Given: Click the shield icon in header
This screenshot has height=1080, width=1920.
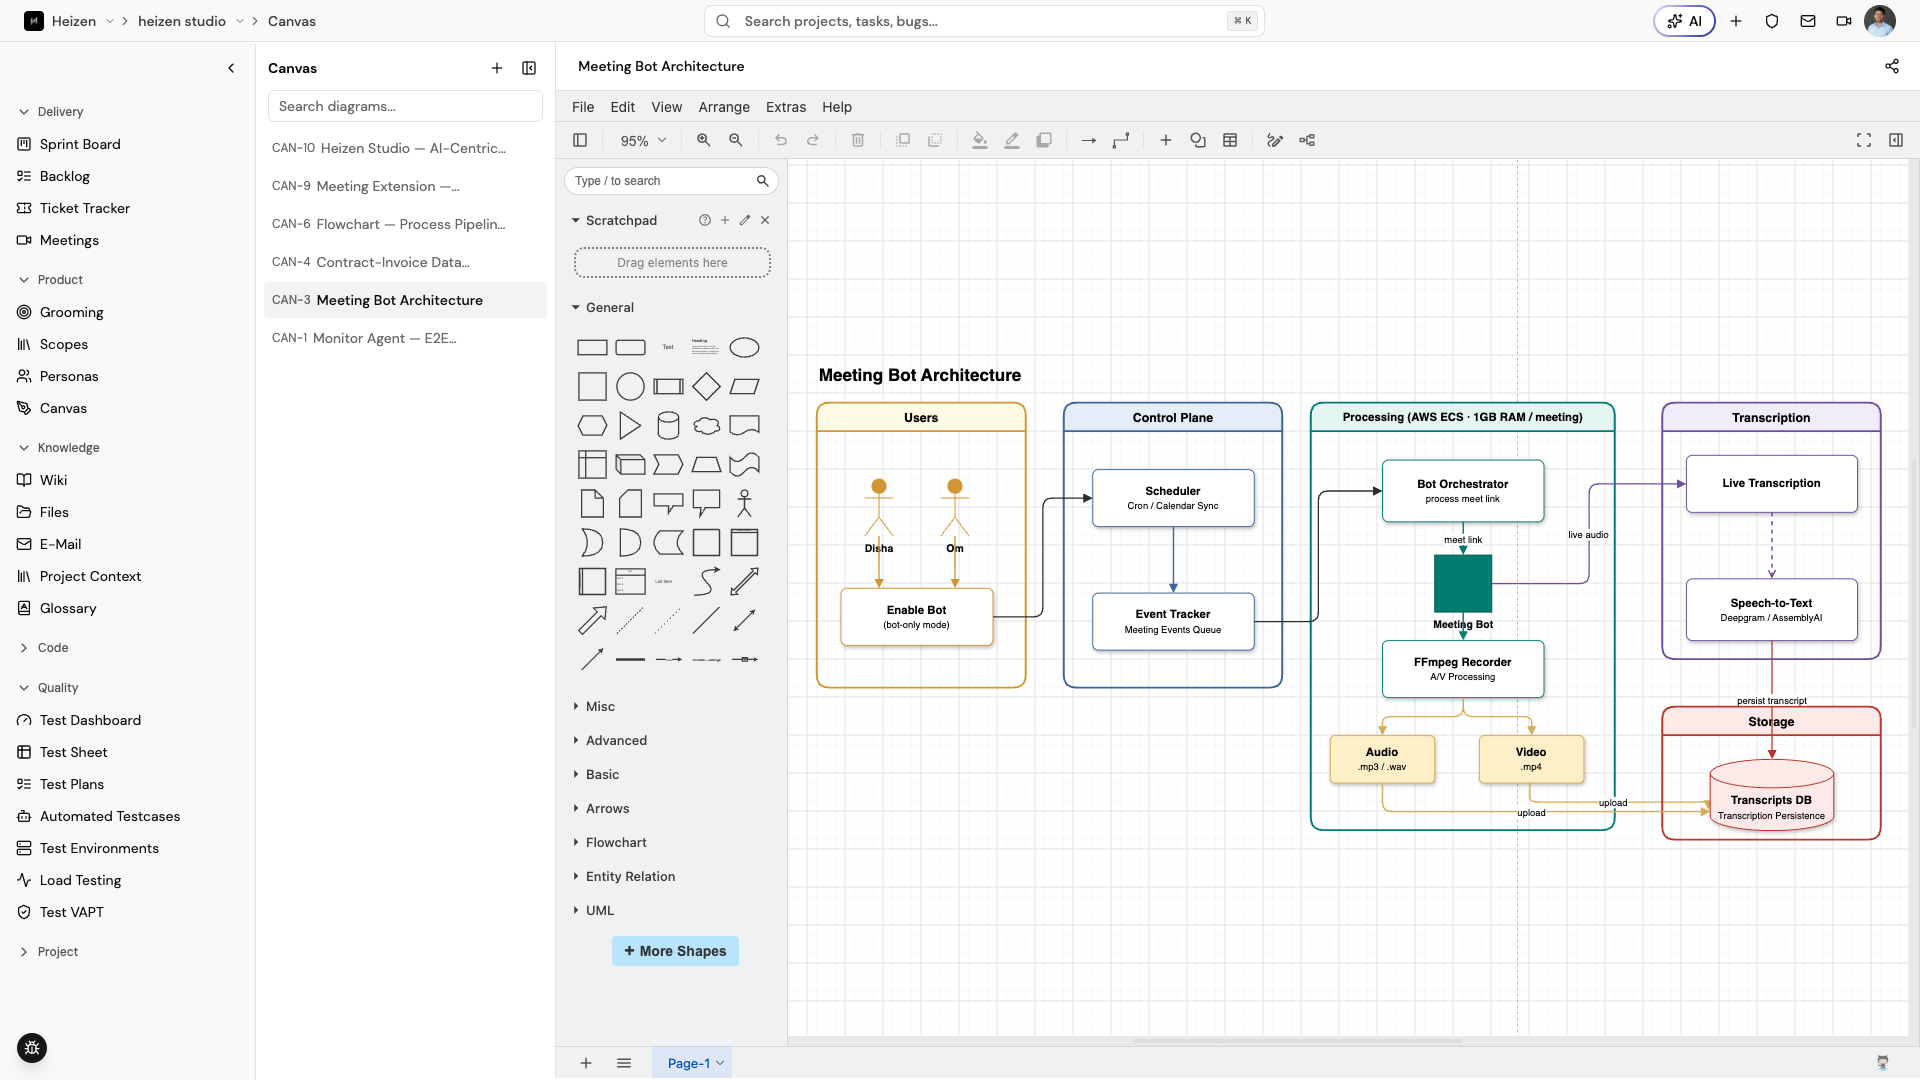Looking at the screenshot, I should coord(1772,21).
